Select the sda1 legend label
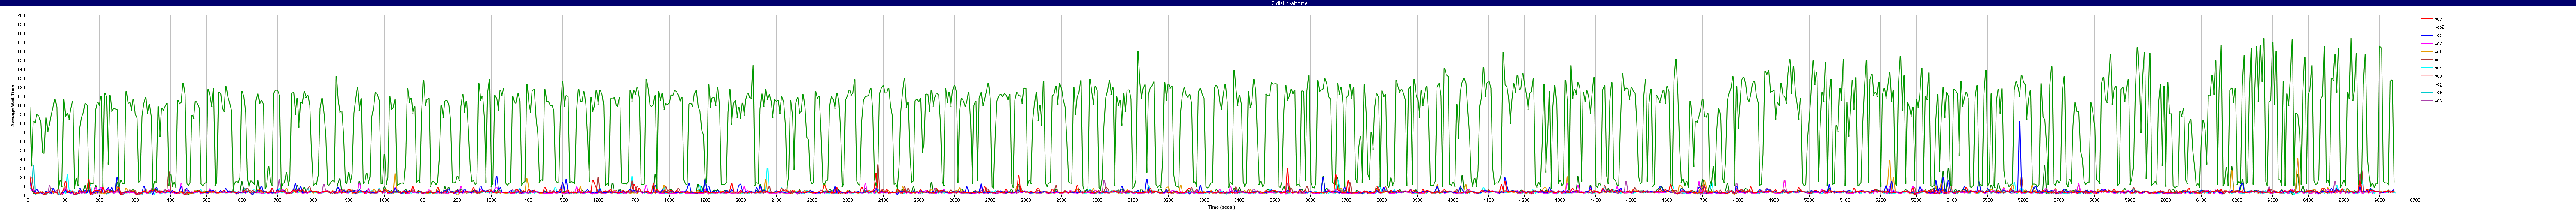This screenshot has height=216, width=2576. point(2440,92)
